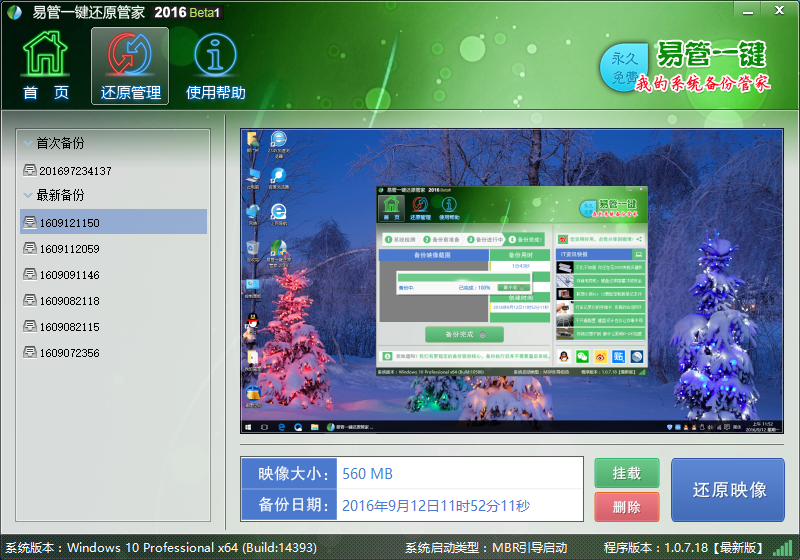800x560 pixels.
Task: Select backup entry 1609091146
Action: [113, 274]
